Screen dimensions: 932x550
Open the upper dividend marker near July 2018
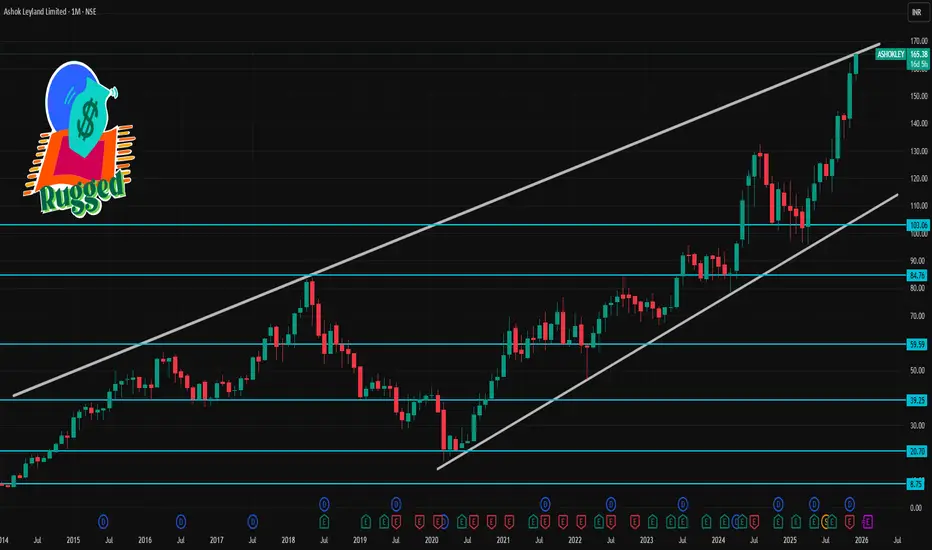tap(324, 504)
